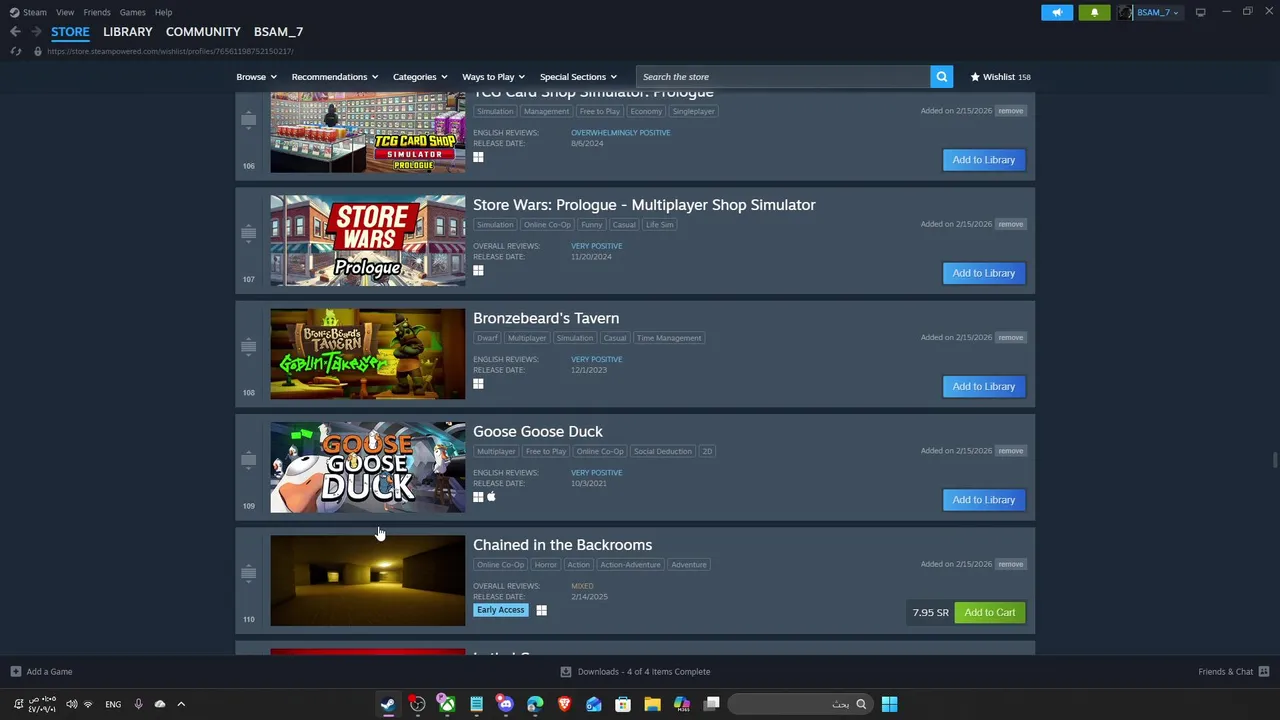The width and height of the screenshot is (1280, 720).
Task: Expand the Special Sections dropdown
Action: 578,77
